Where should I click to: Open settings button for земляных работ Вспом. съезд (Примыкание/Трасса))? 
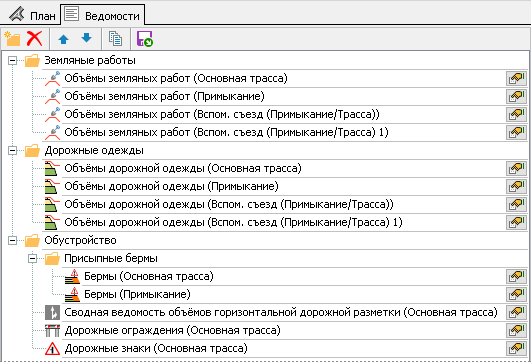point(516,114)
